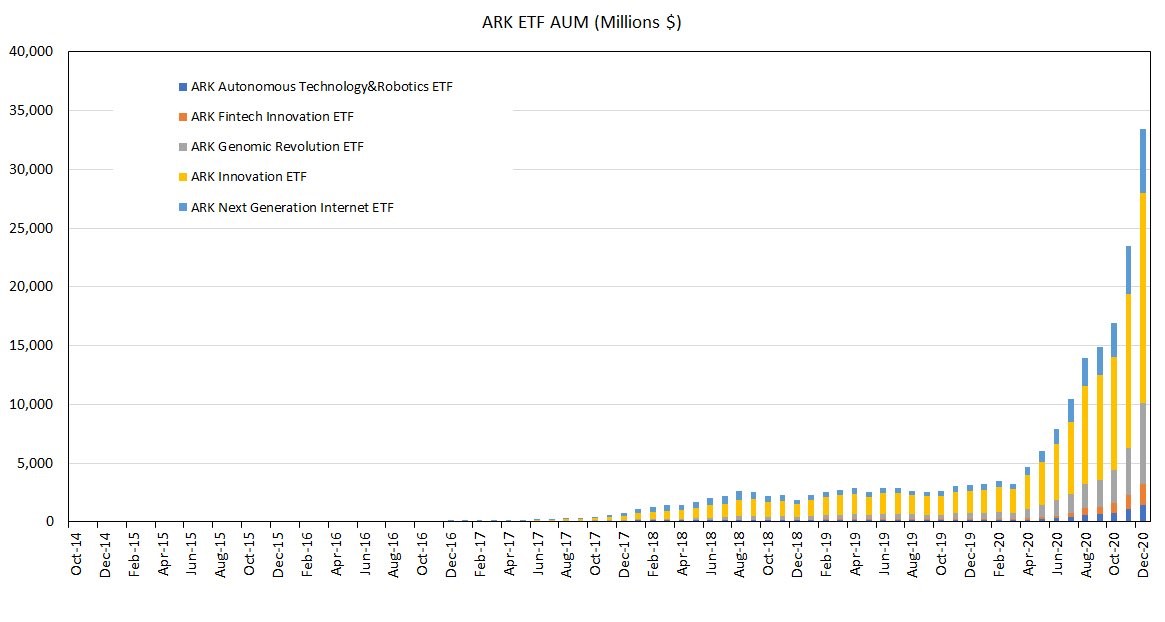Click the Apr-20 x-axis label
Screen dimensions: 1165x622
(x=1026, y=550)
